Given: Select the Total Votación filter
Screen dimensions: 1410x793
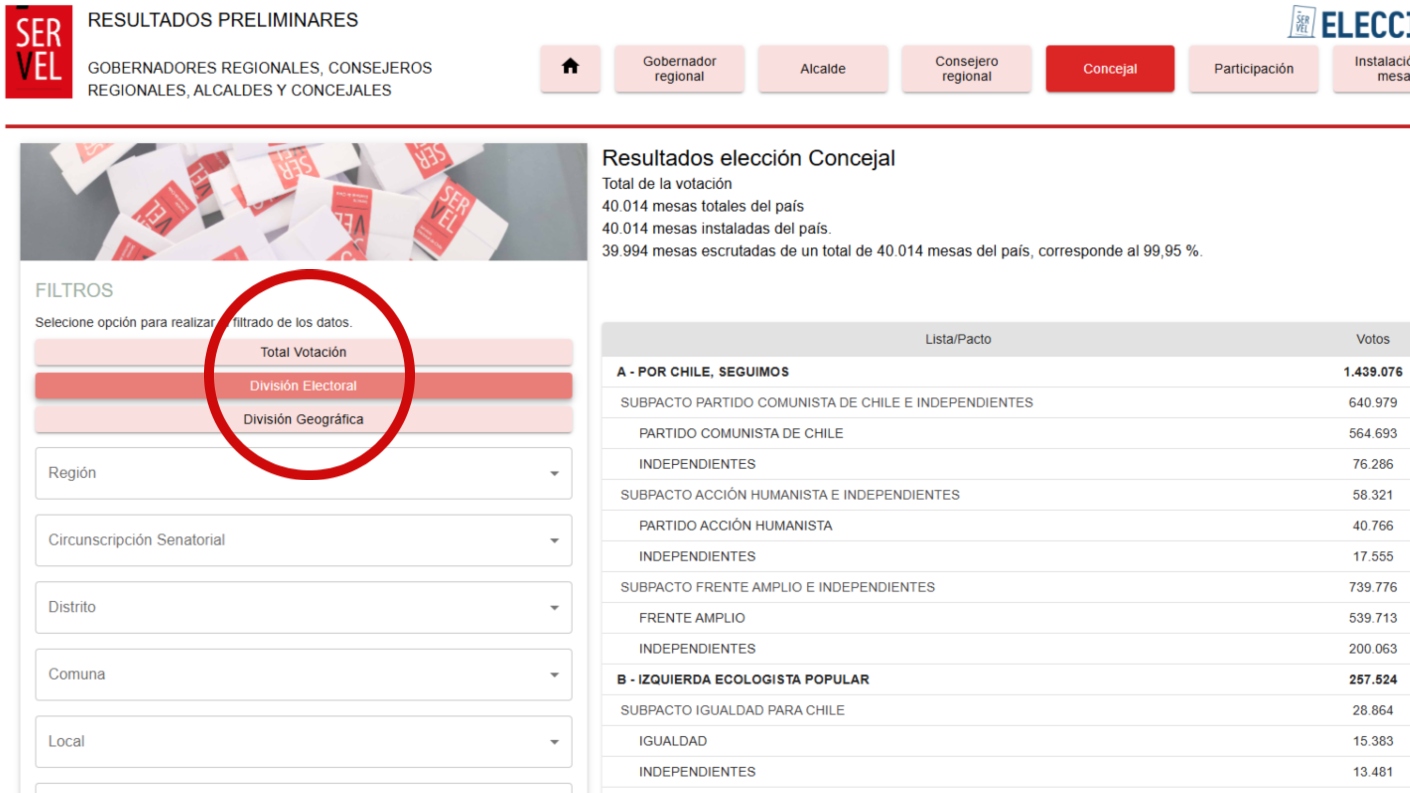Looking at the screenshot, I should pos(303,352).
